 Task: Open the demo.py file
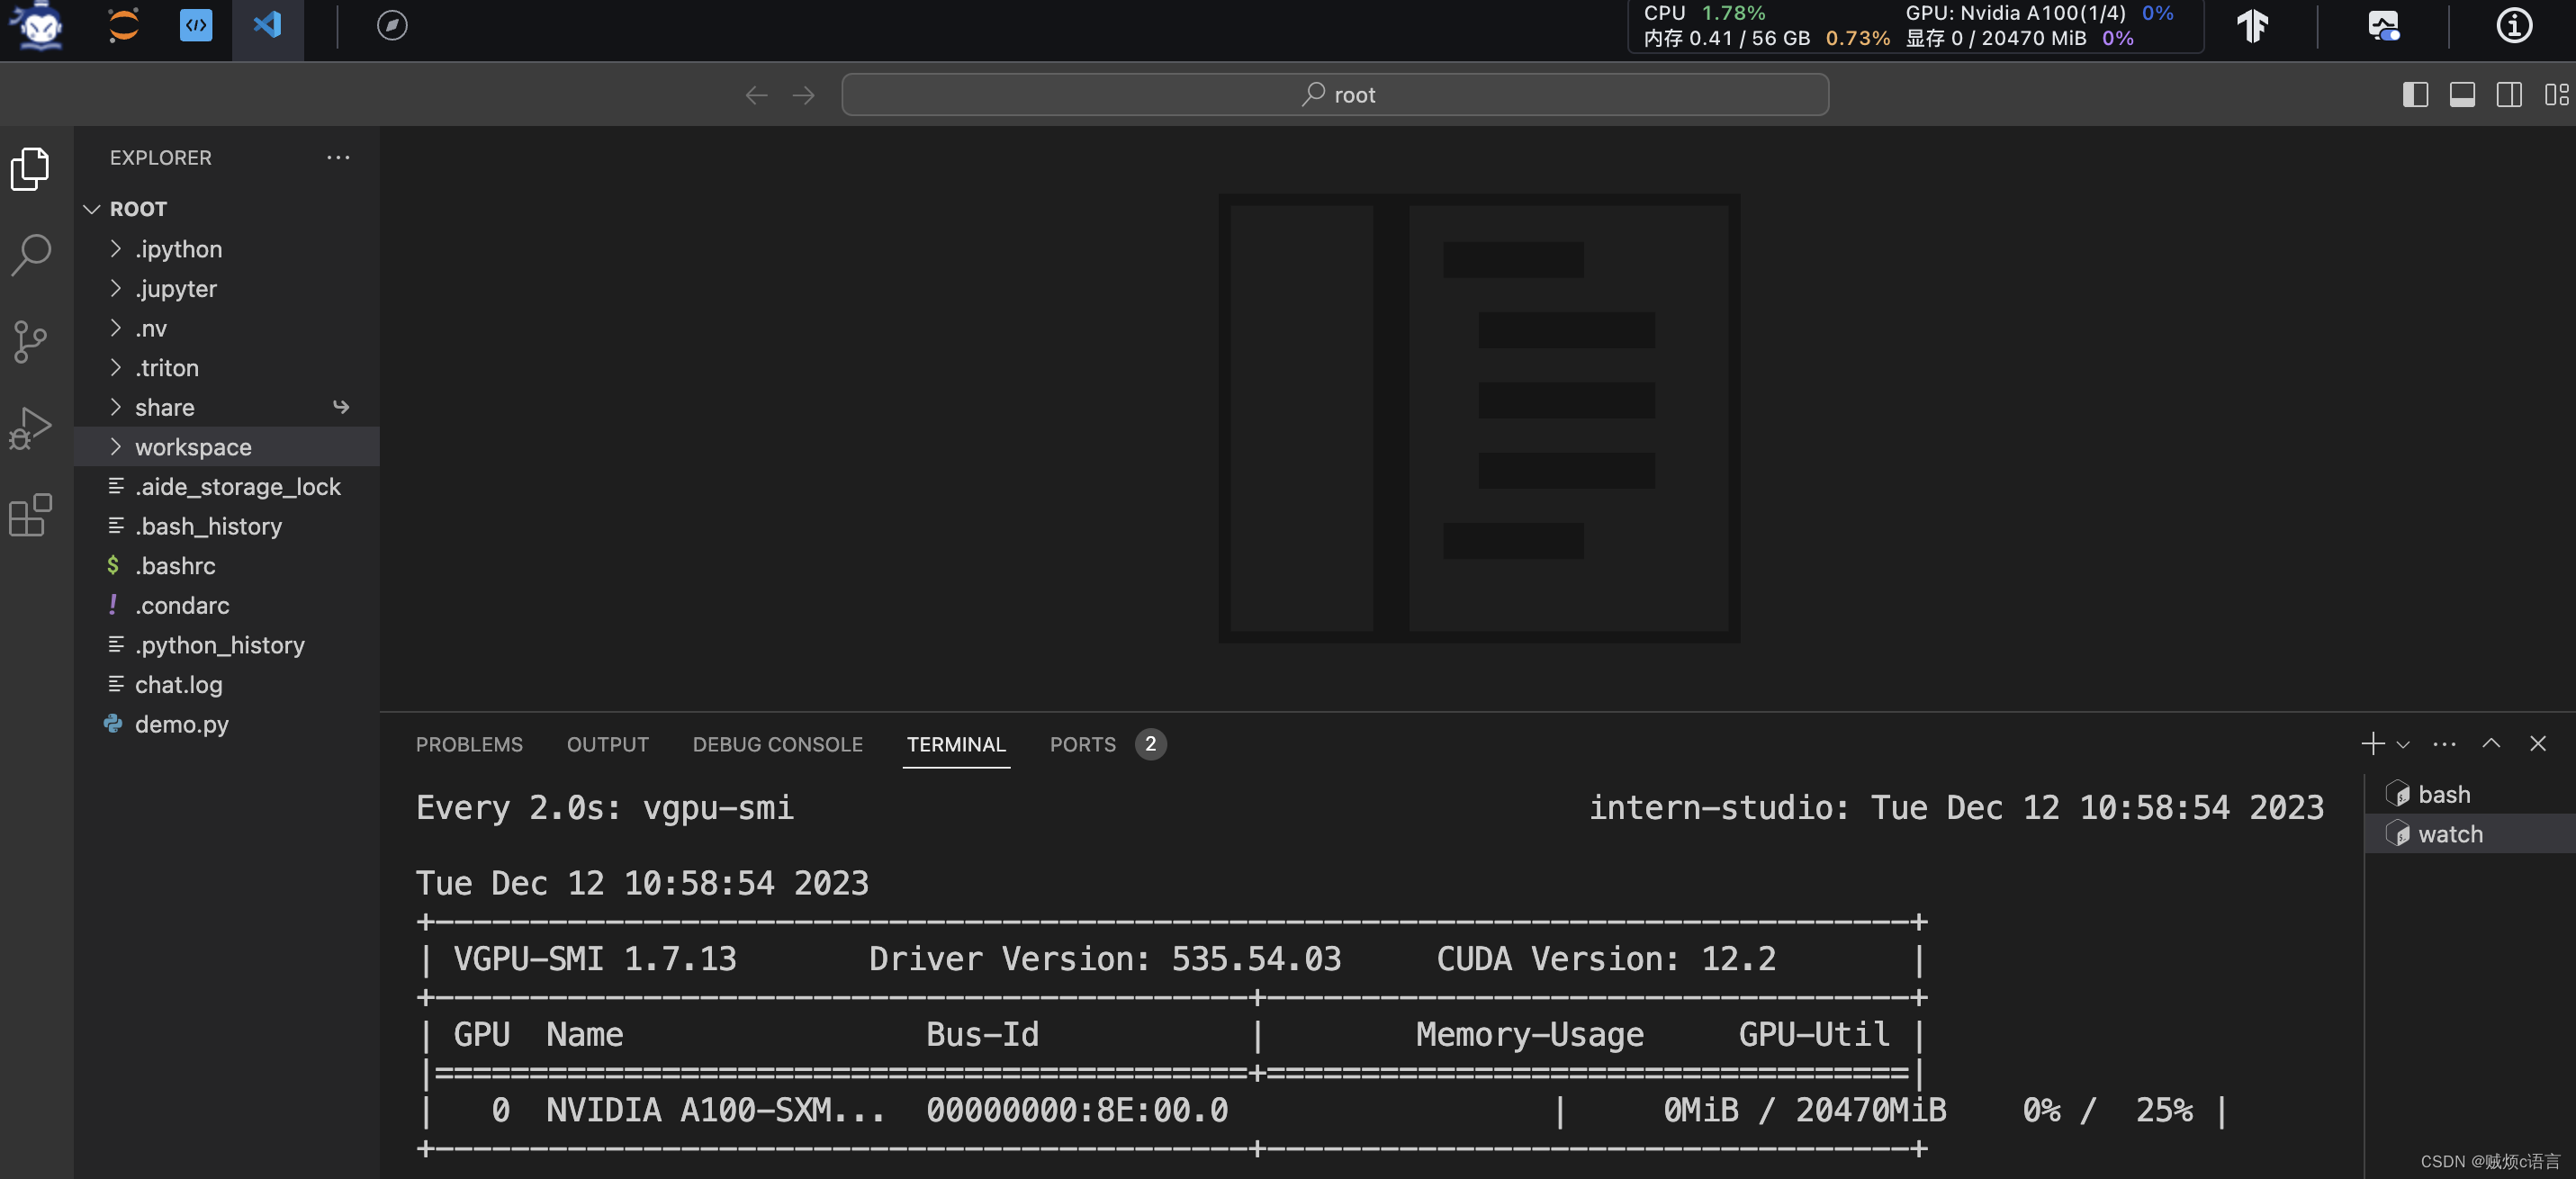[x=181, y=724]
